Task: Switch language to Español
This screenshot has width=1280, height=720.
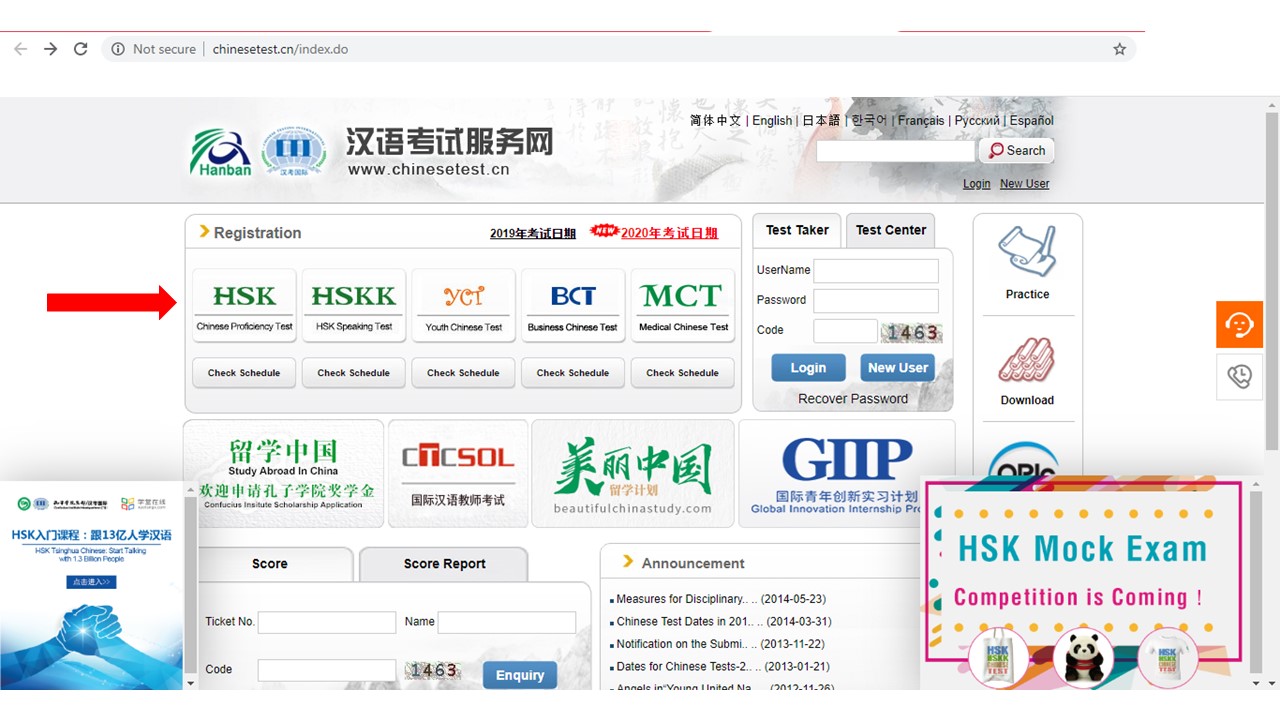Action: point(1031,120)
